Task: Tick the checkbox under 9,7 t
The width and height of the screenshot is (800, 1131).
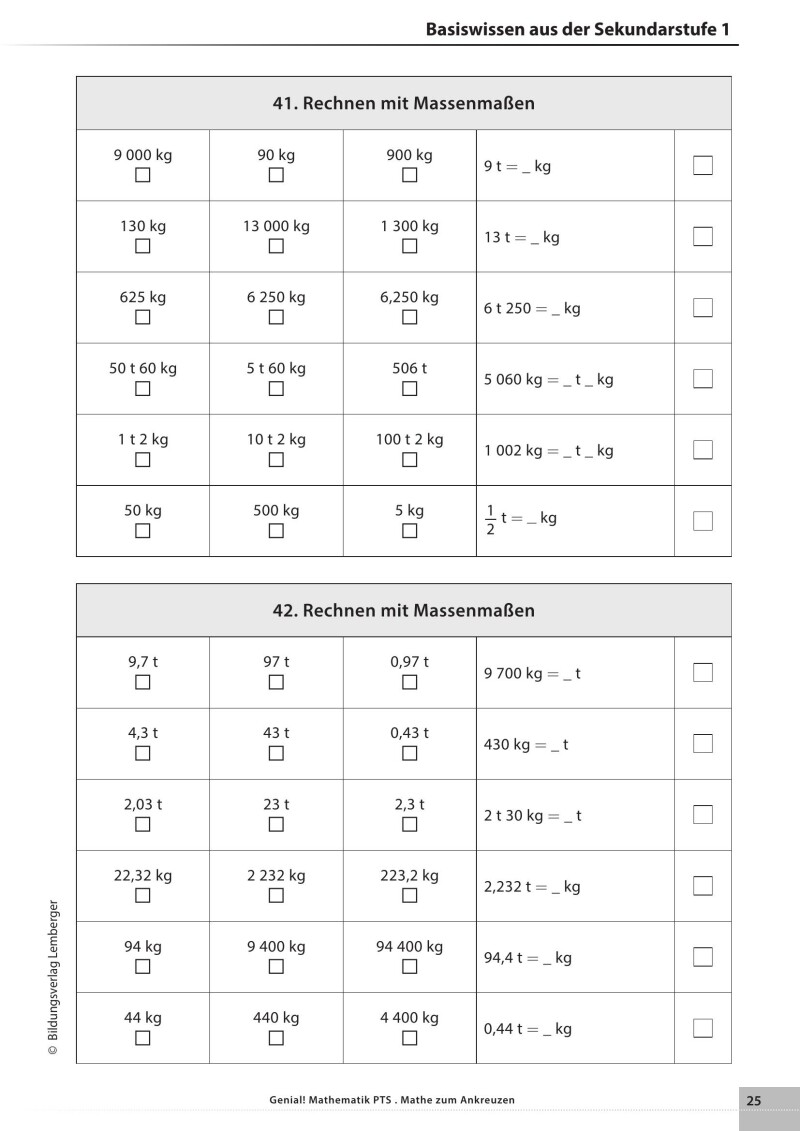Action: [x=143, y=682]
